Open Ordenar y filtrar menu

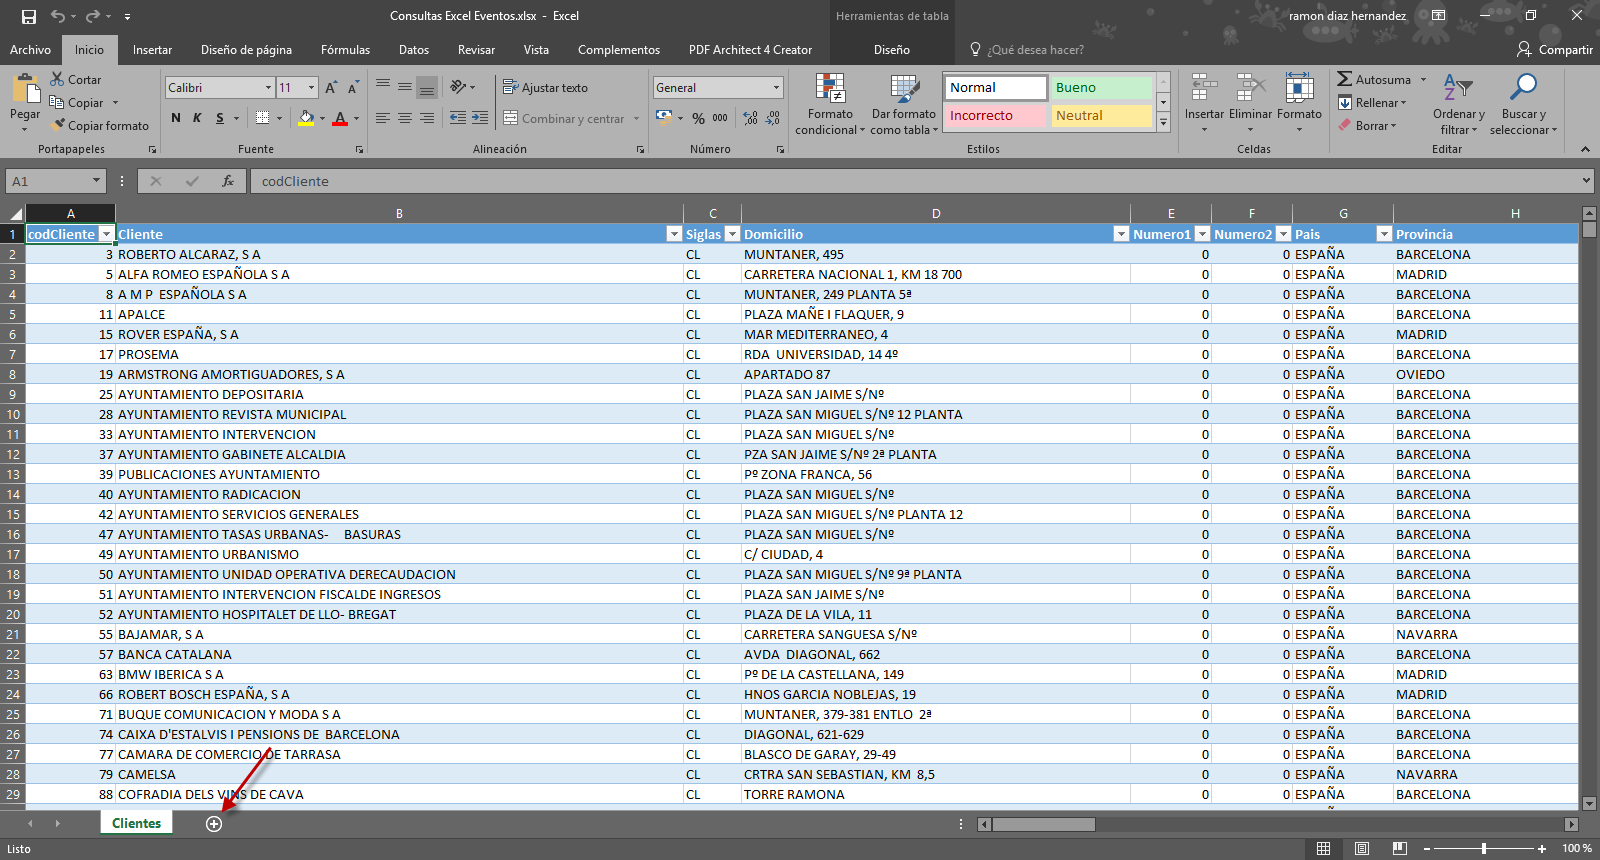(x=1458, y=104)
